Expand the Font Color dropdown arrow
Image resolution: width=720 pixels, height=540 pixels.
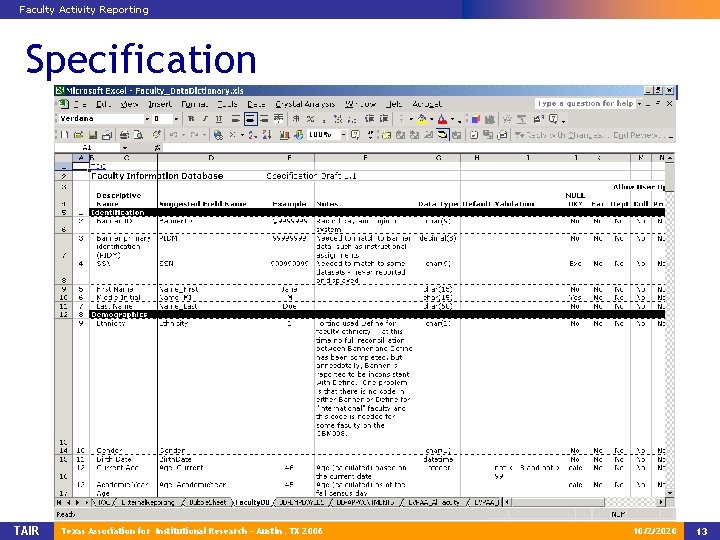click(x=452, y=119)
